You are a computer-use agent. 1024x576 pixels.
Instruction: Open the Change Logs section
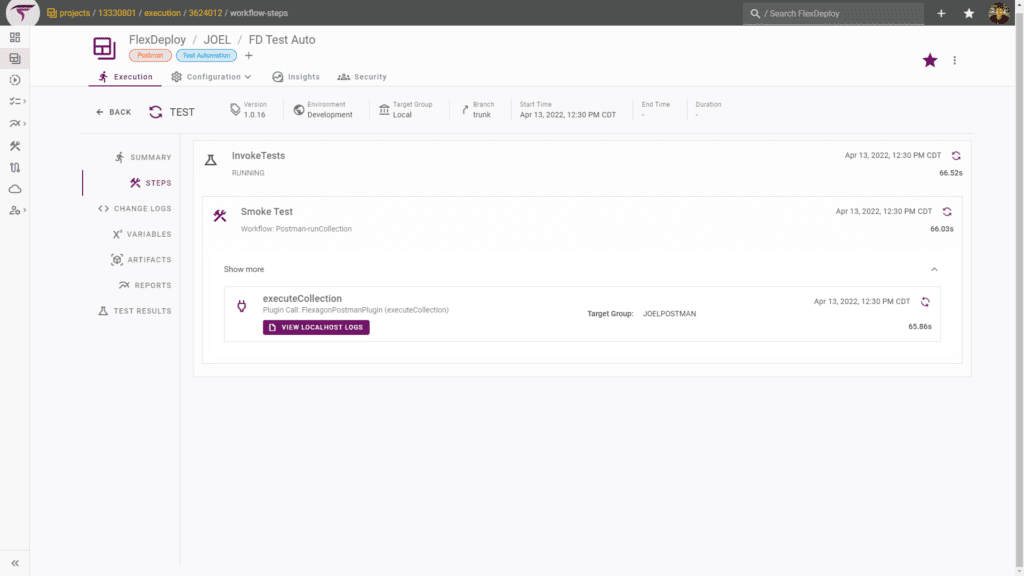tap(135, 209)
